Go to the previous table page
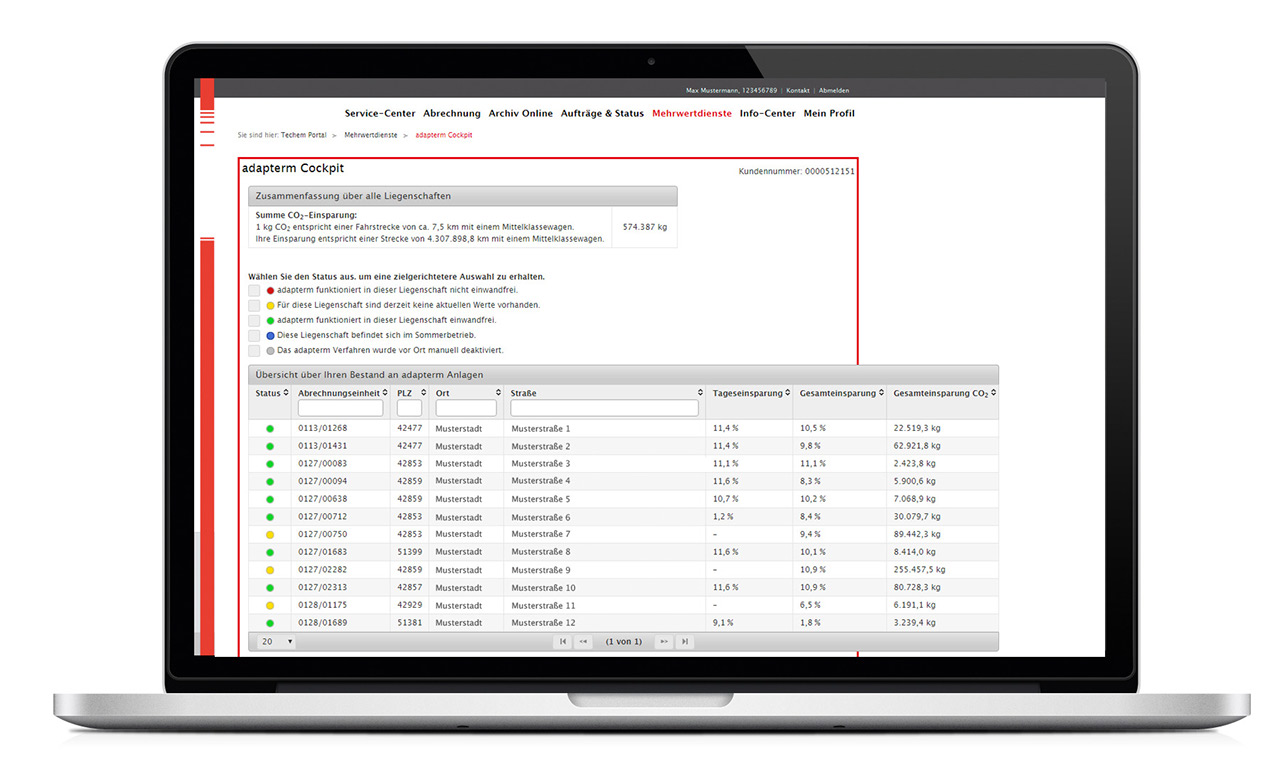 [583, 642]
